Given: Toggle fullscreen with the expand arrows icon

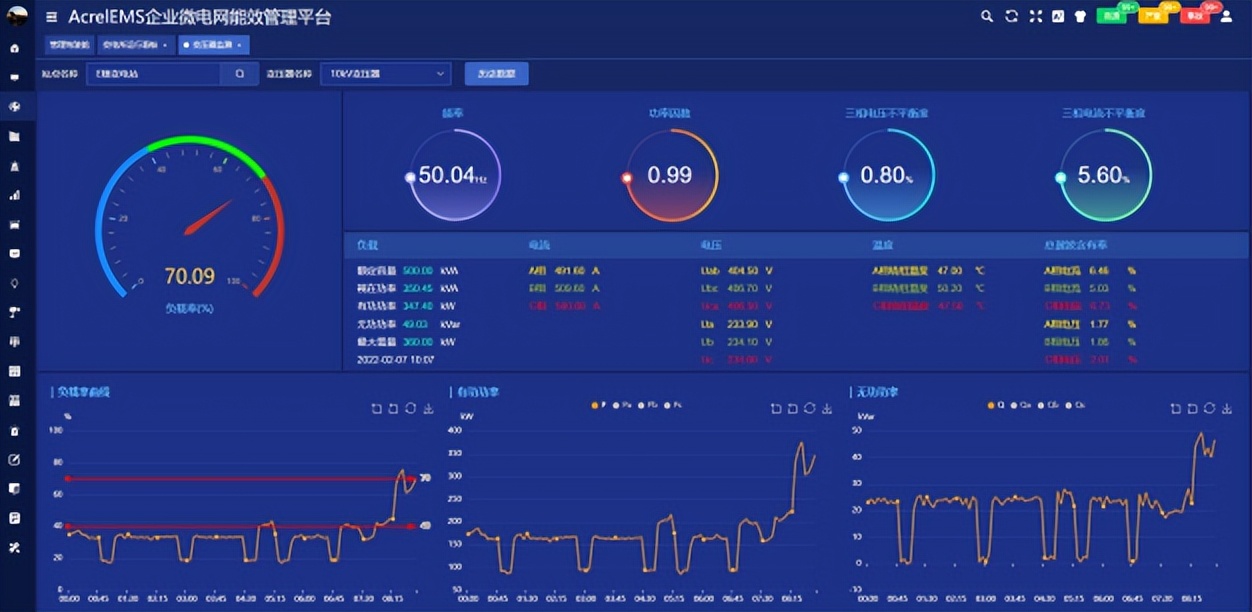Looking at the screenshot, I should click(1035, 16).
